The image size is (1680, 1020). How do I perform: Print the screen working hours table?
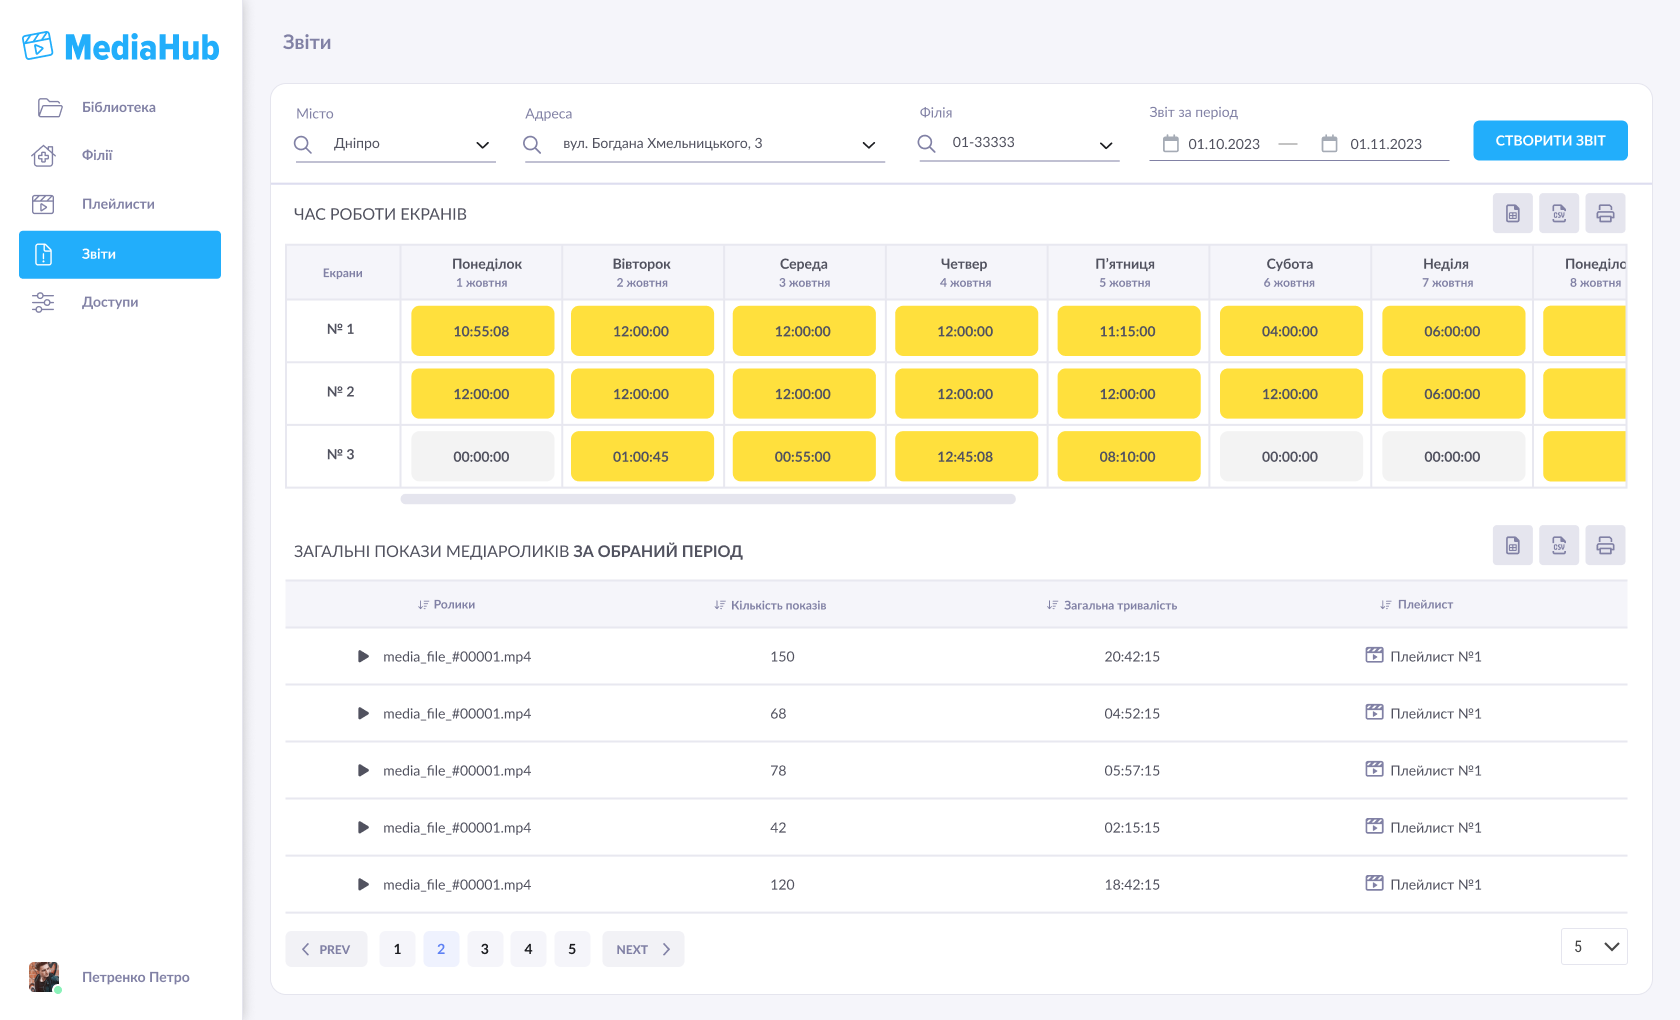(x=1604, y=213)
